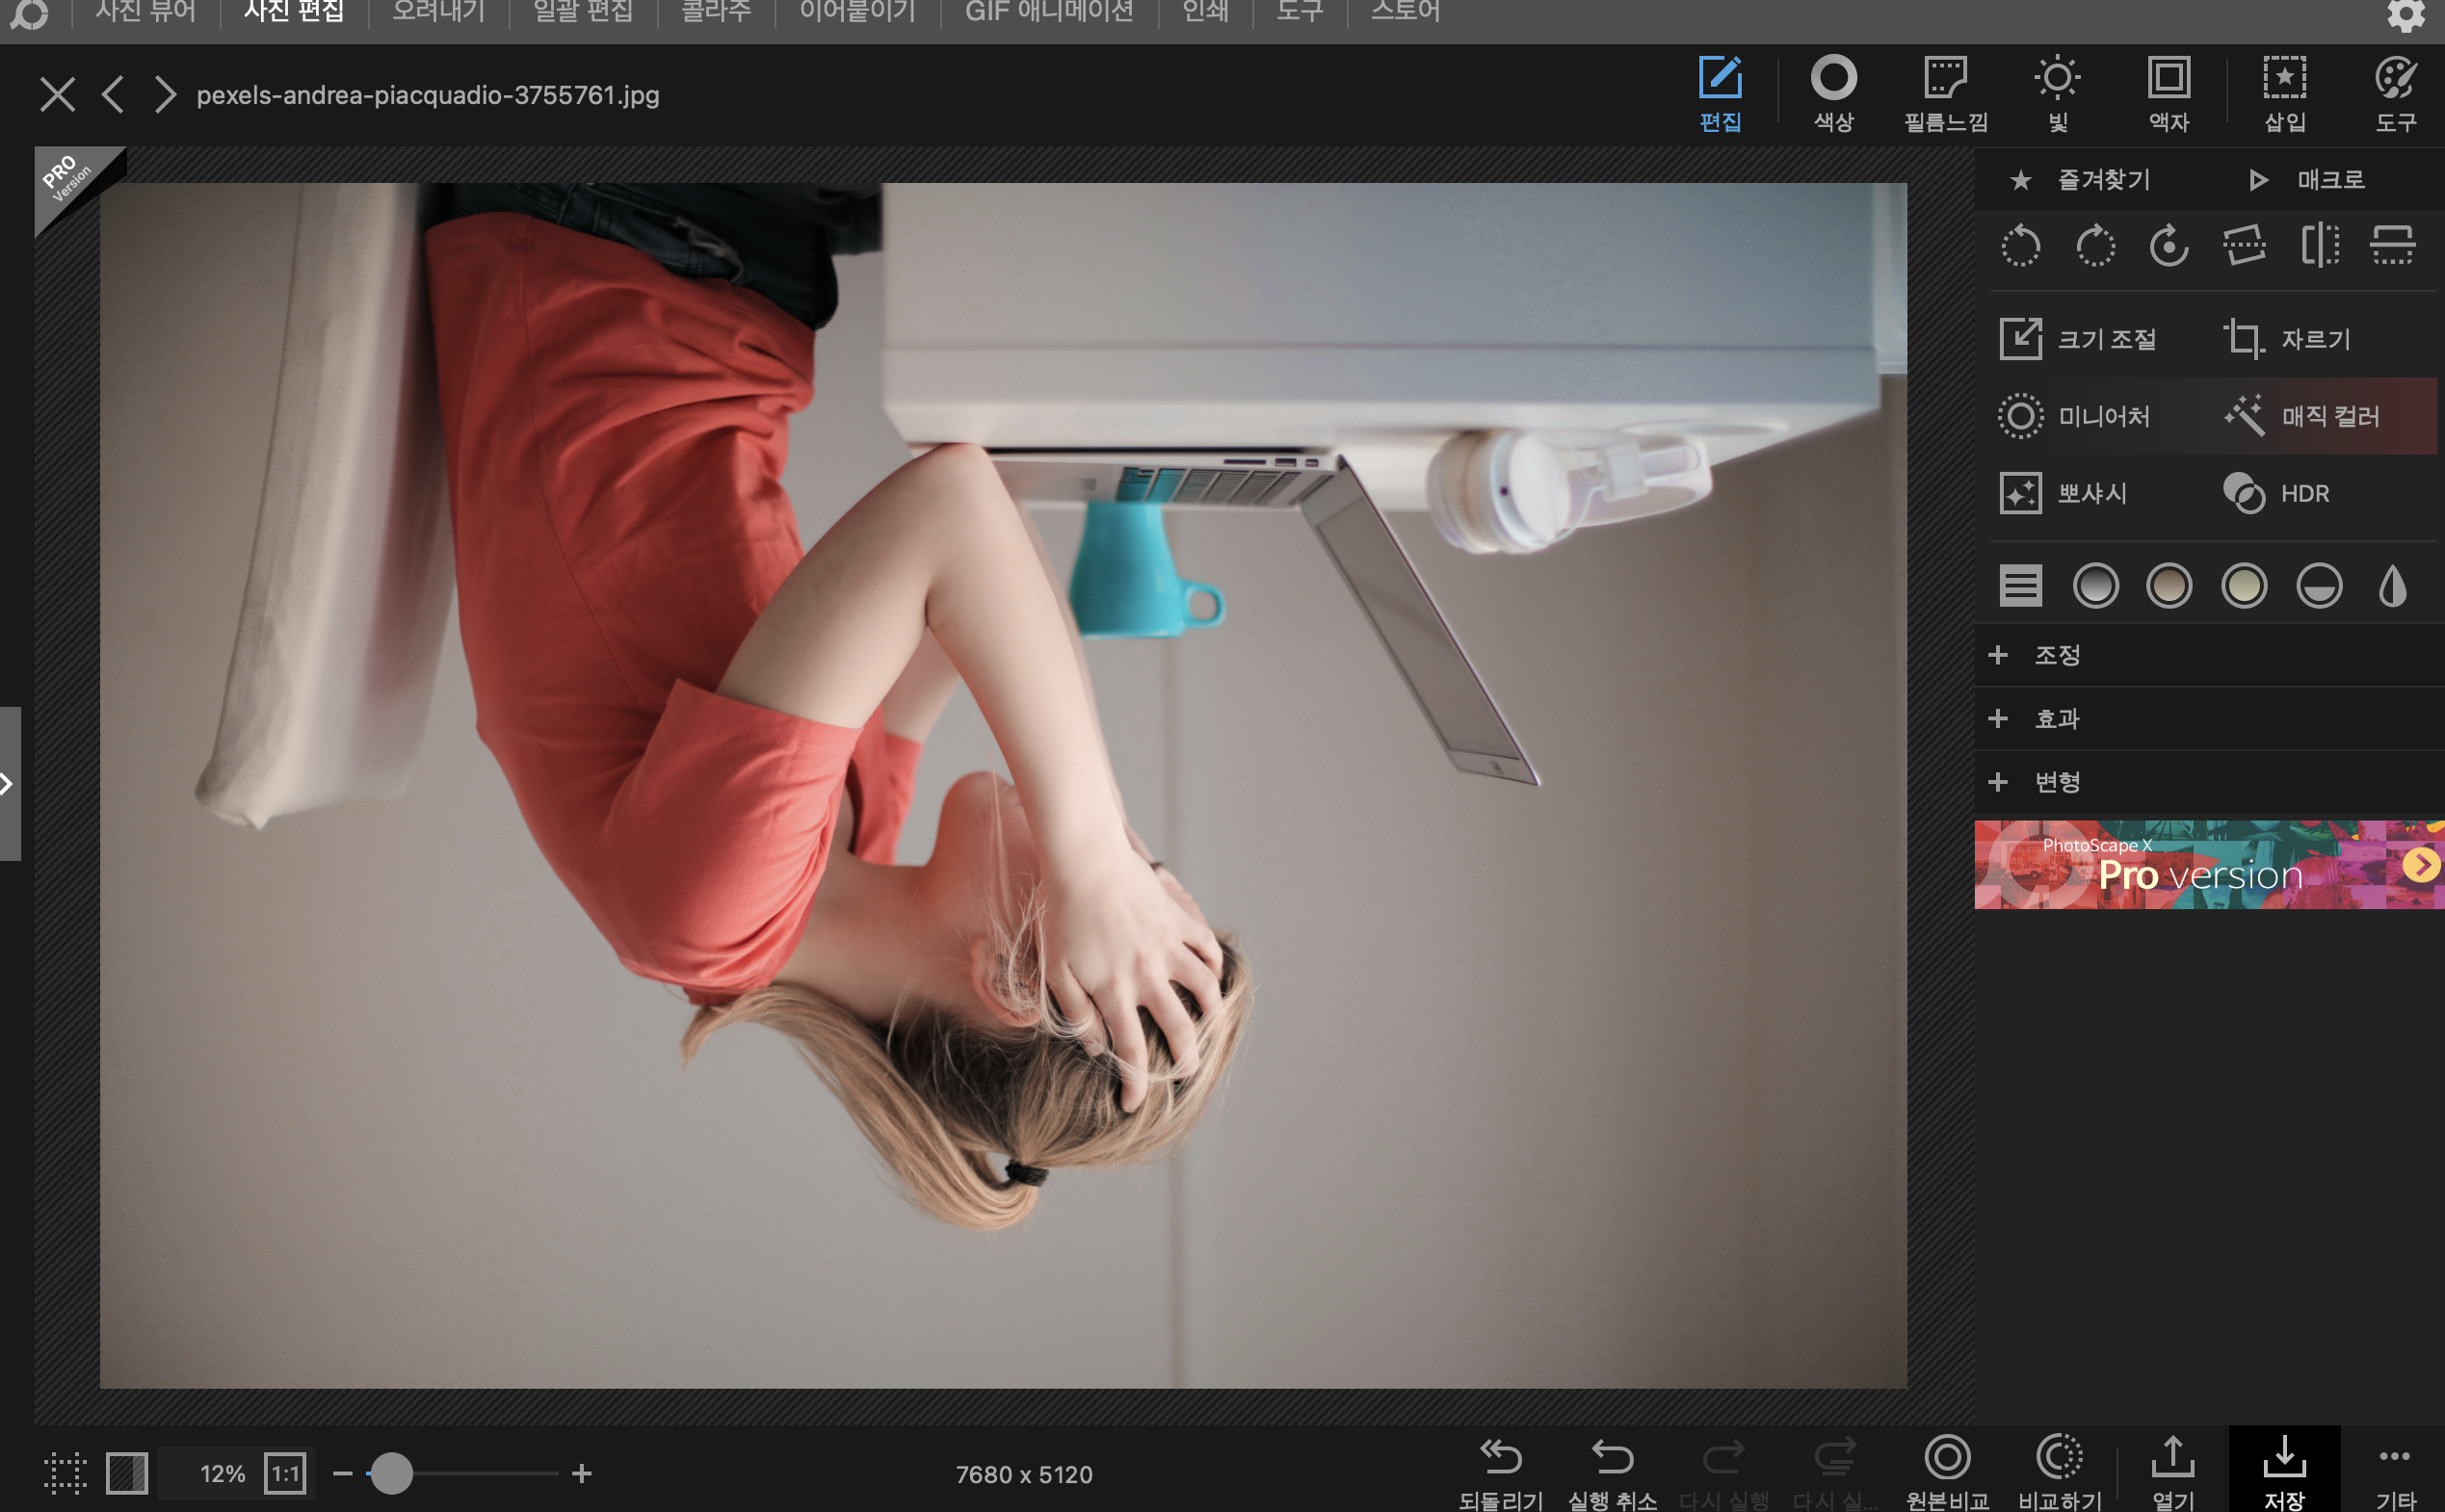Rotate image 90 degrees counter-clockwise
The height and width of the screenshot is (1512, 2445).
[2020, 246]
